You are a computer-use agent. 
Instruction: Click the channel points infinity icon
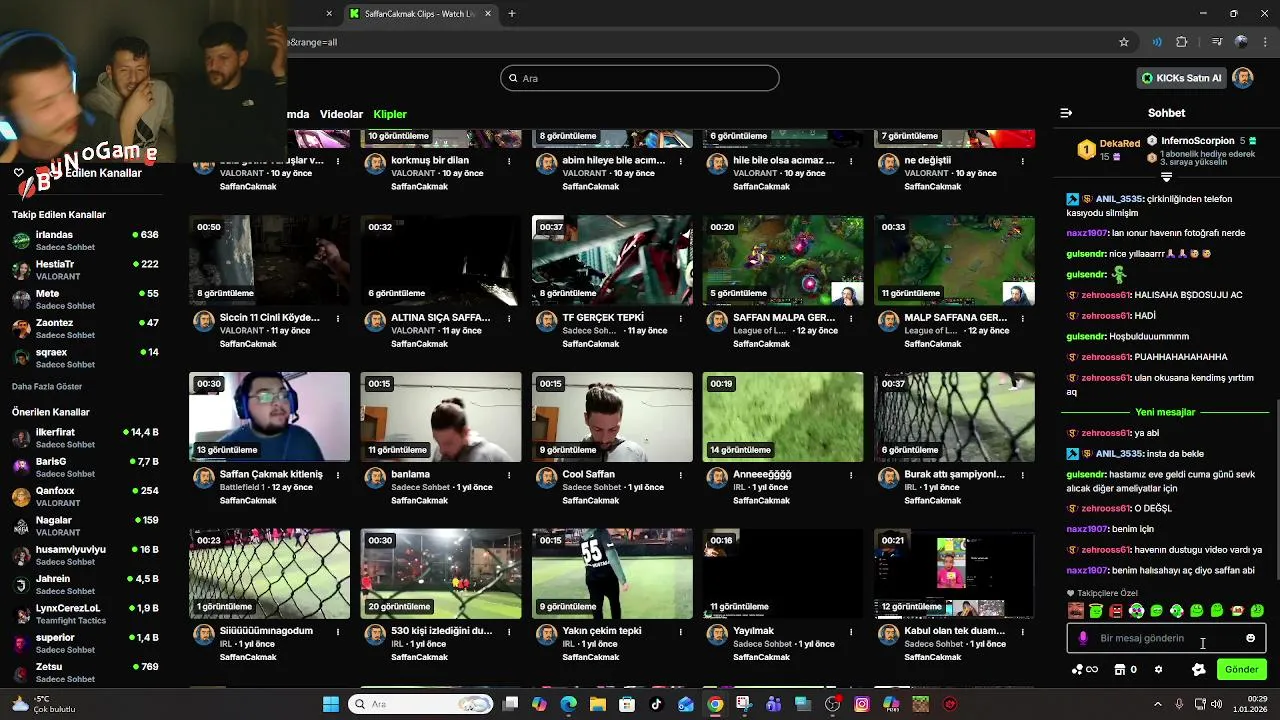pos(1085,670)
